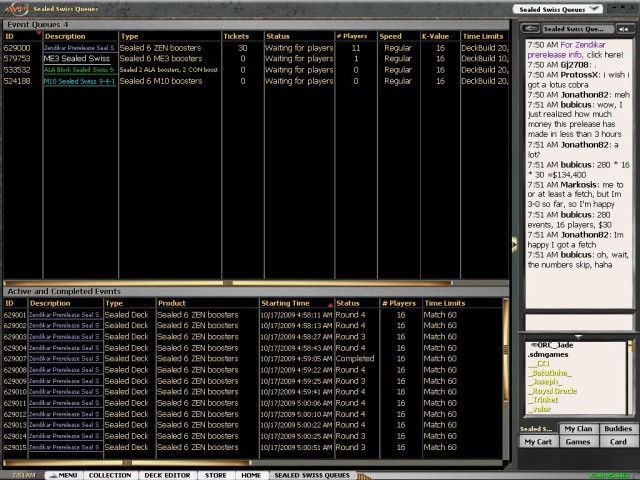Click the clock showing 7:51 AM
The image size is (640, 480).
coord(23,476)
